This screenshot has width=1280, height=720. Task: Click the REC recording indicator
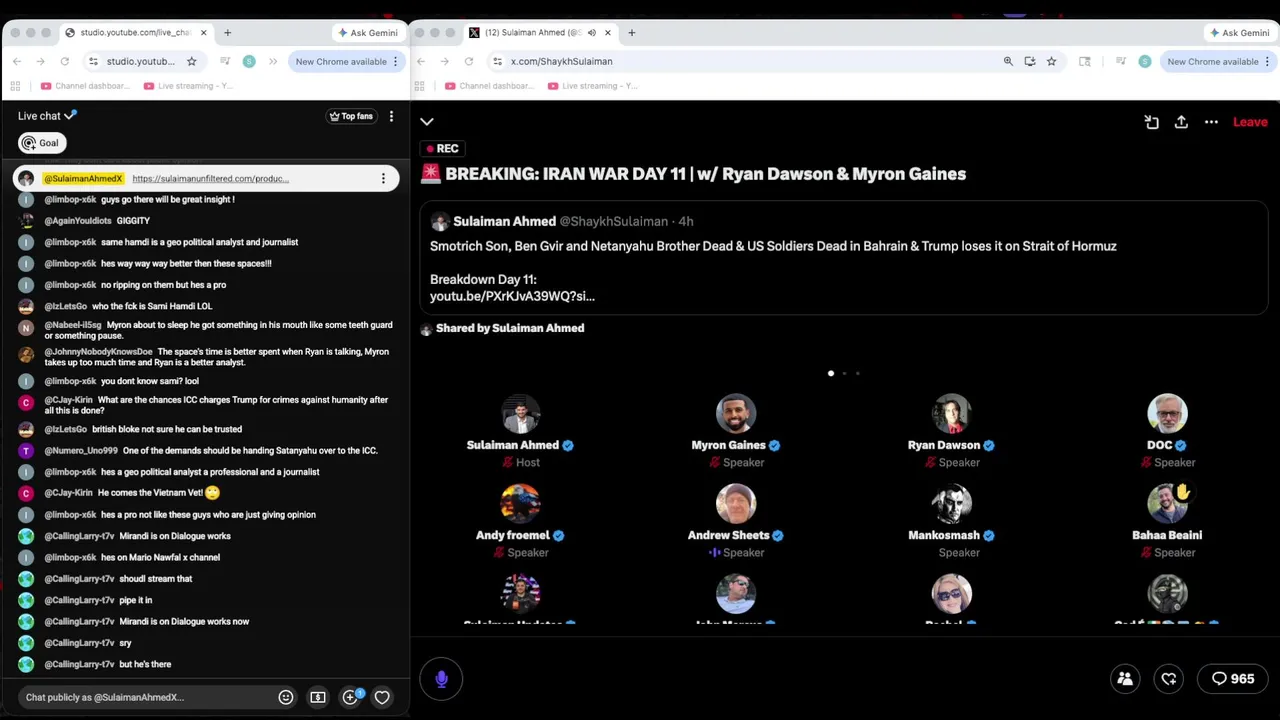[442, 148]
